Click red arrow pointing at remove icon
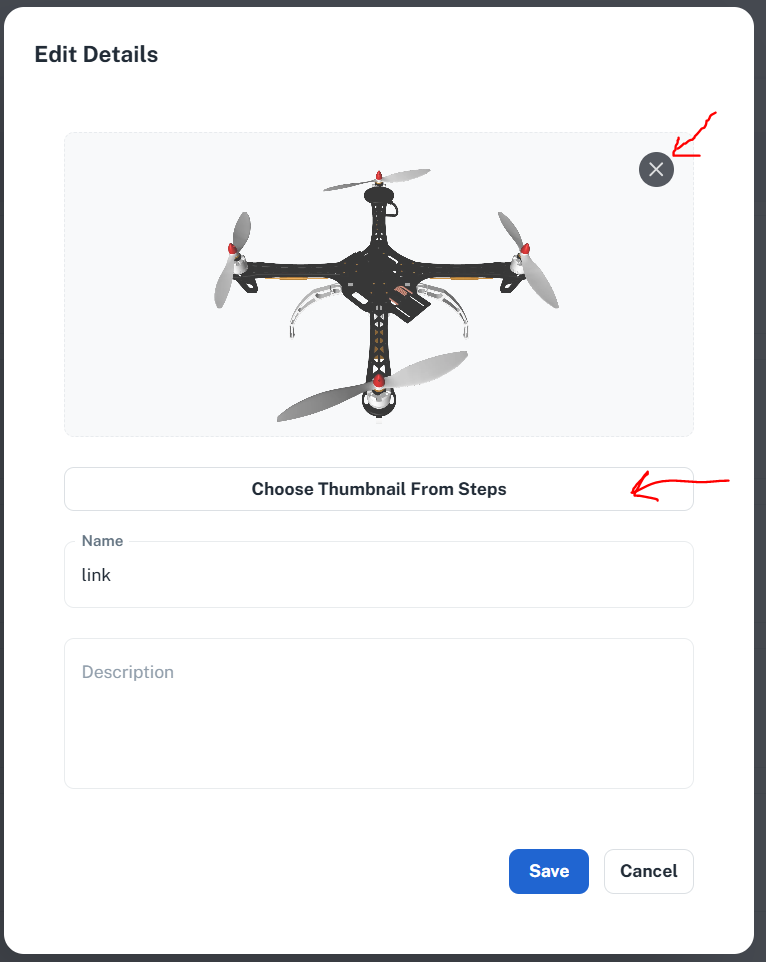766x962 pixels. coord(693,136)
